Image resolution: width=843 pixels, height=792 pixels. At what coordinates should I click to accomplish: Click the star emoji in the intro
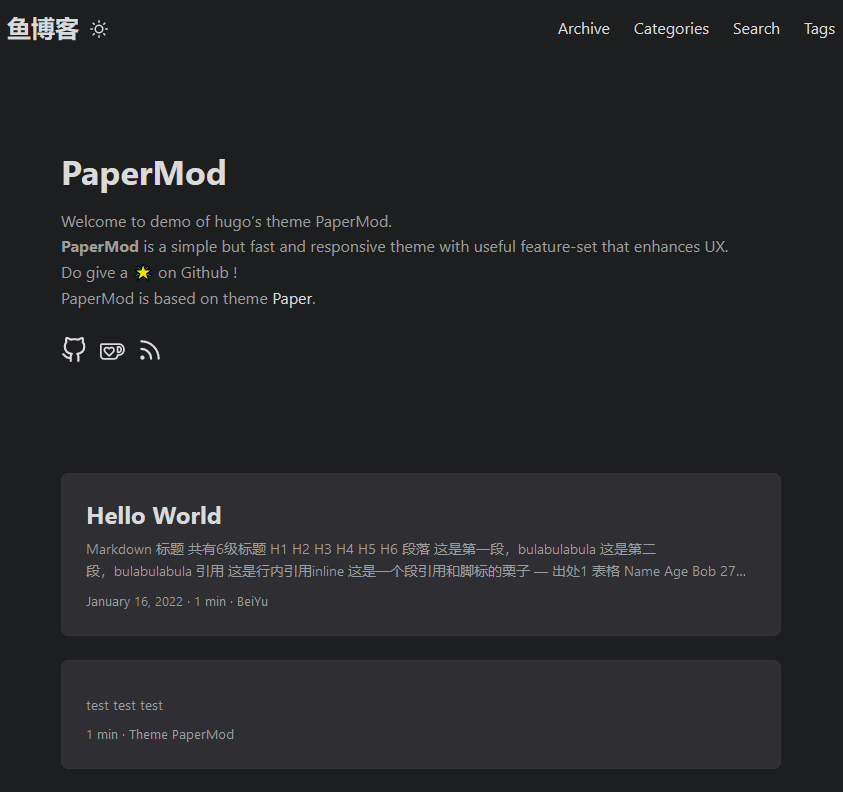(x=142, y=272)
